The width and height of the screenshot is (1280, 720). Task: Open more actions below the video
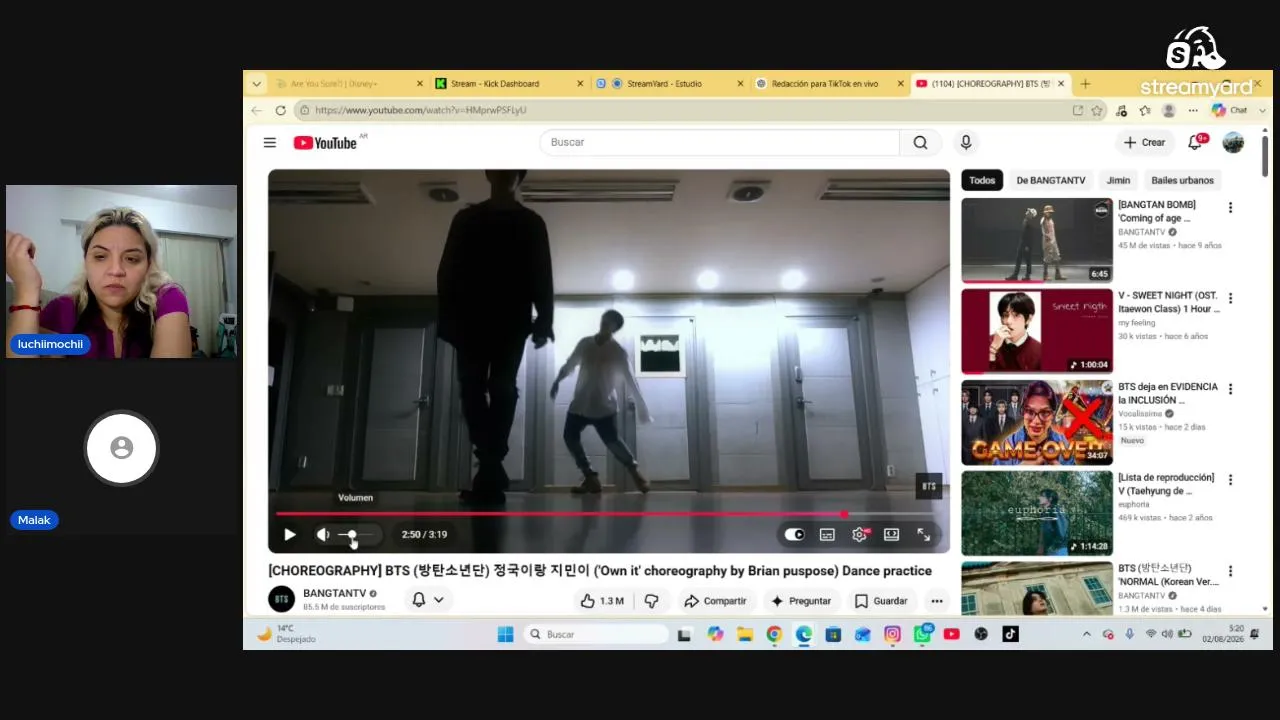pyautogui.click(x=937, y=601)
